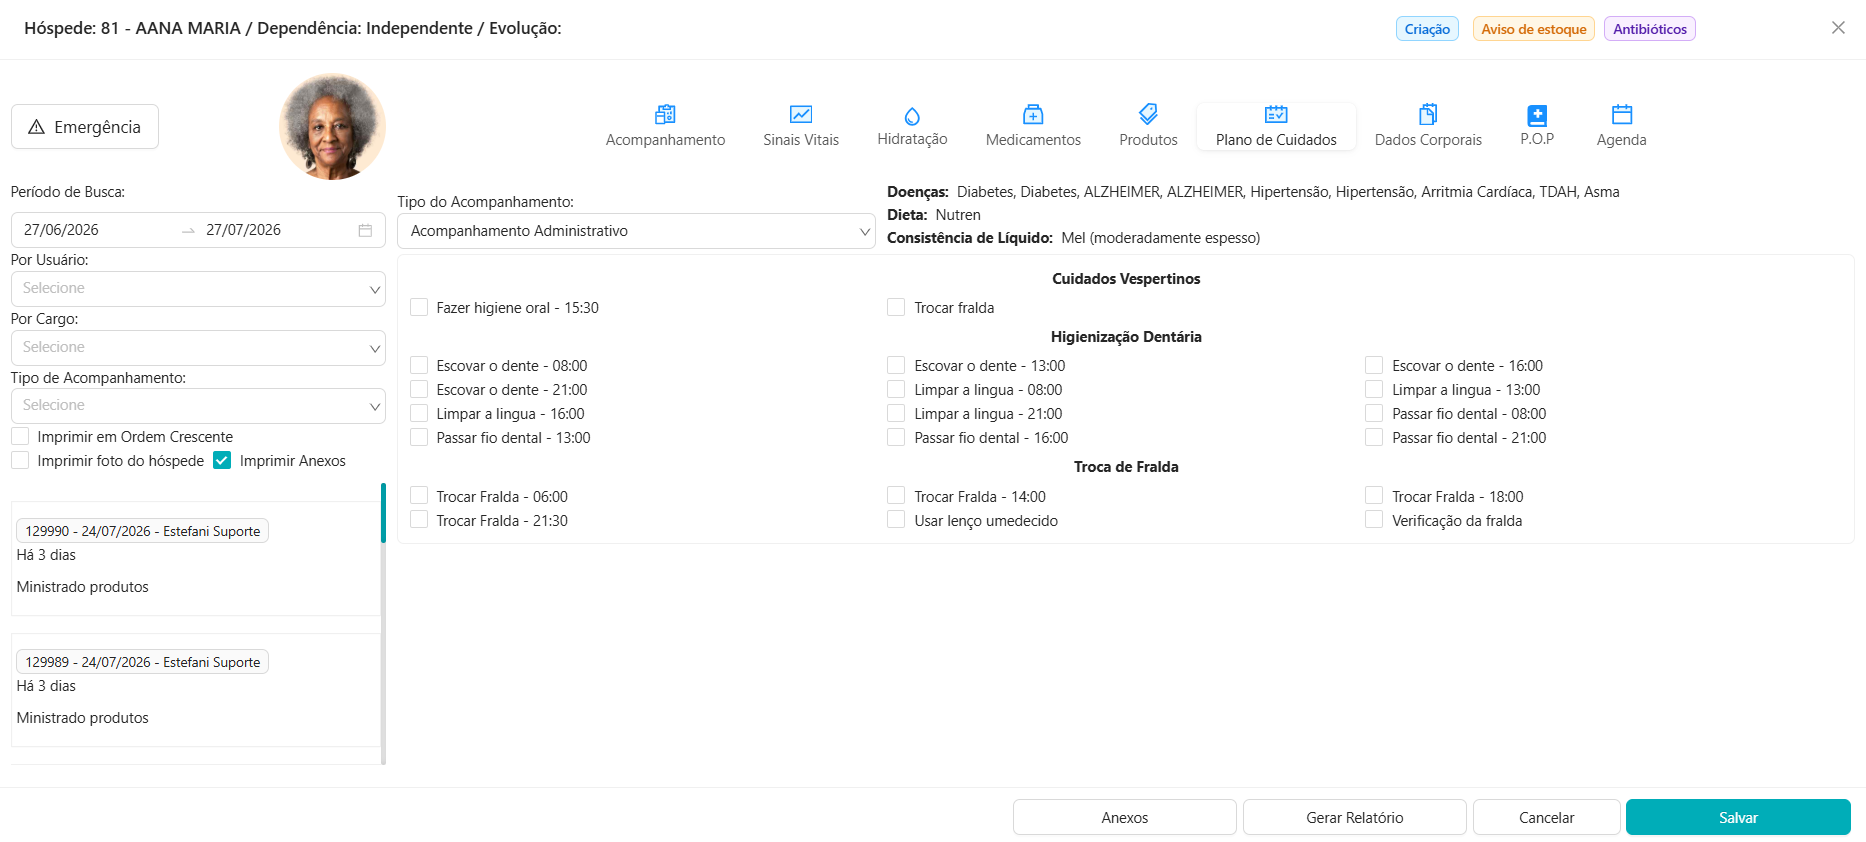Image resolution: width=1866 pixels, height=842 pixels.
Task: Switch to Plano de Cuidados tab
Action: point(1276,126)
